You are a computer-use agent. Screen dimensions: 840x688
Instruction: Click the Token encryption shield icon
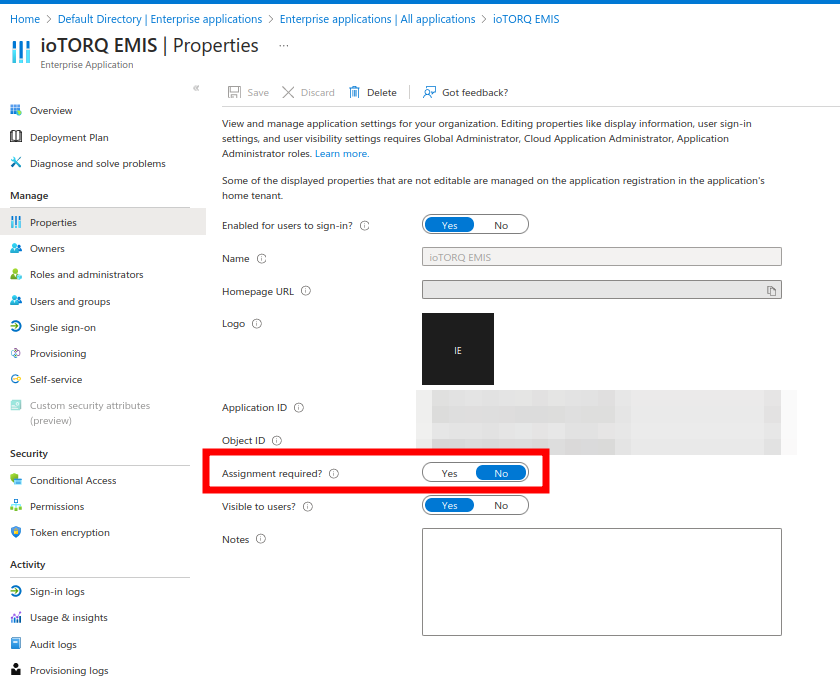tap(16, 532)
